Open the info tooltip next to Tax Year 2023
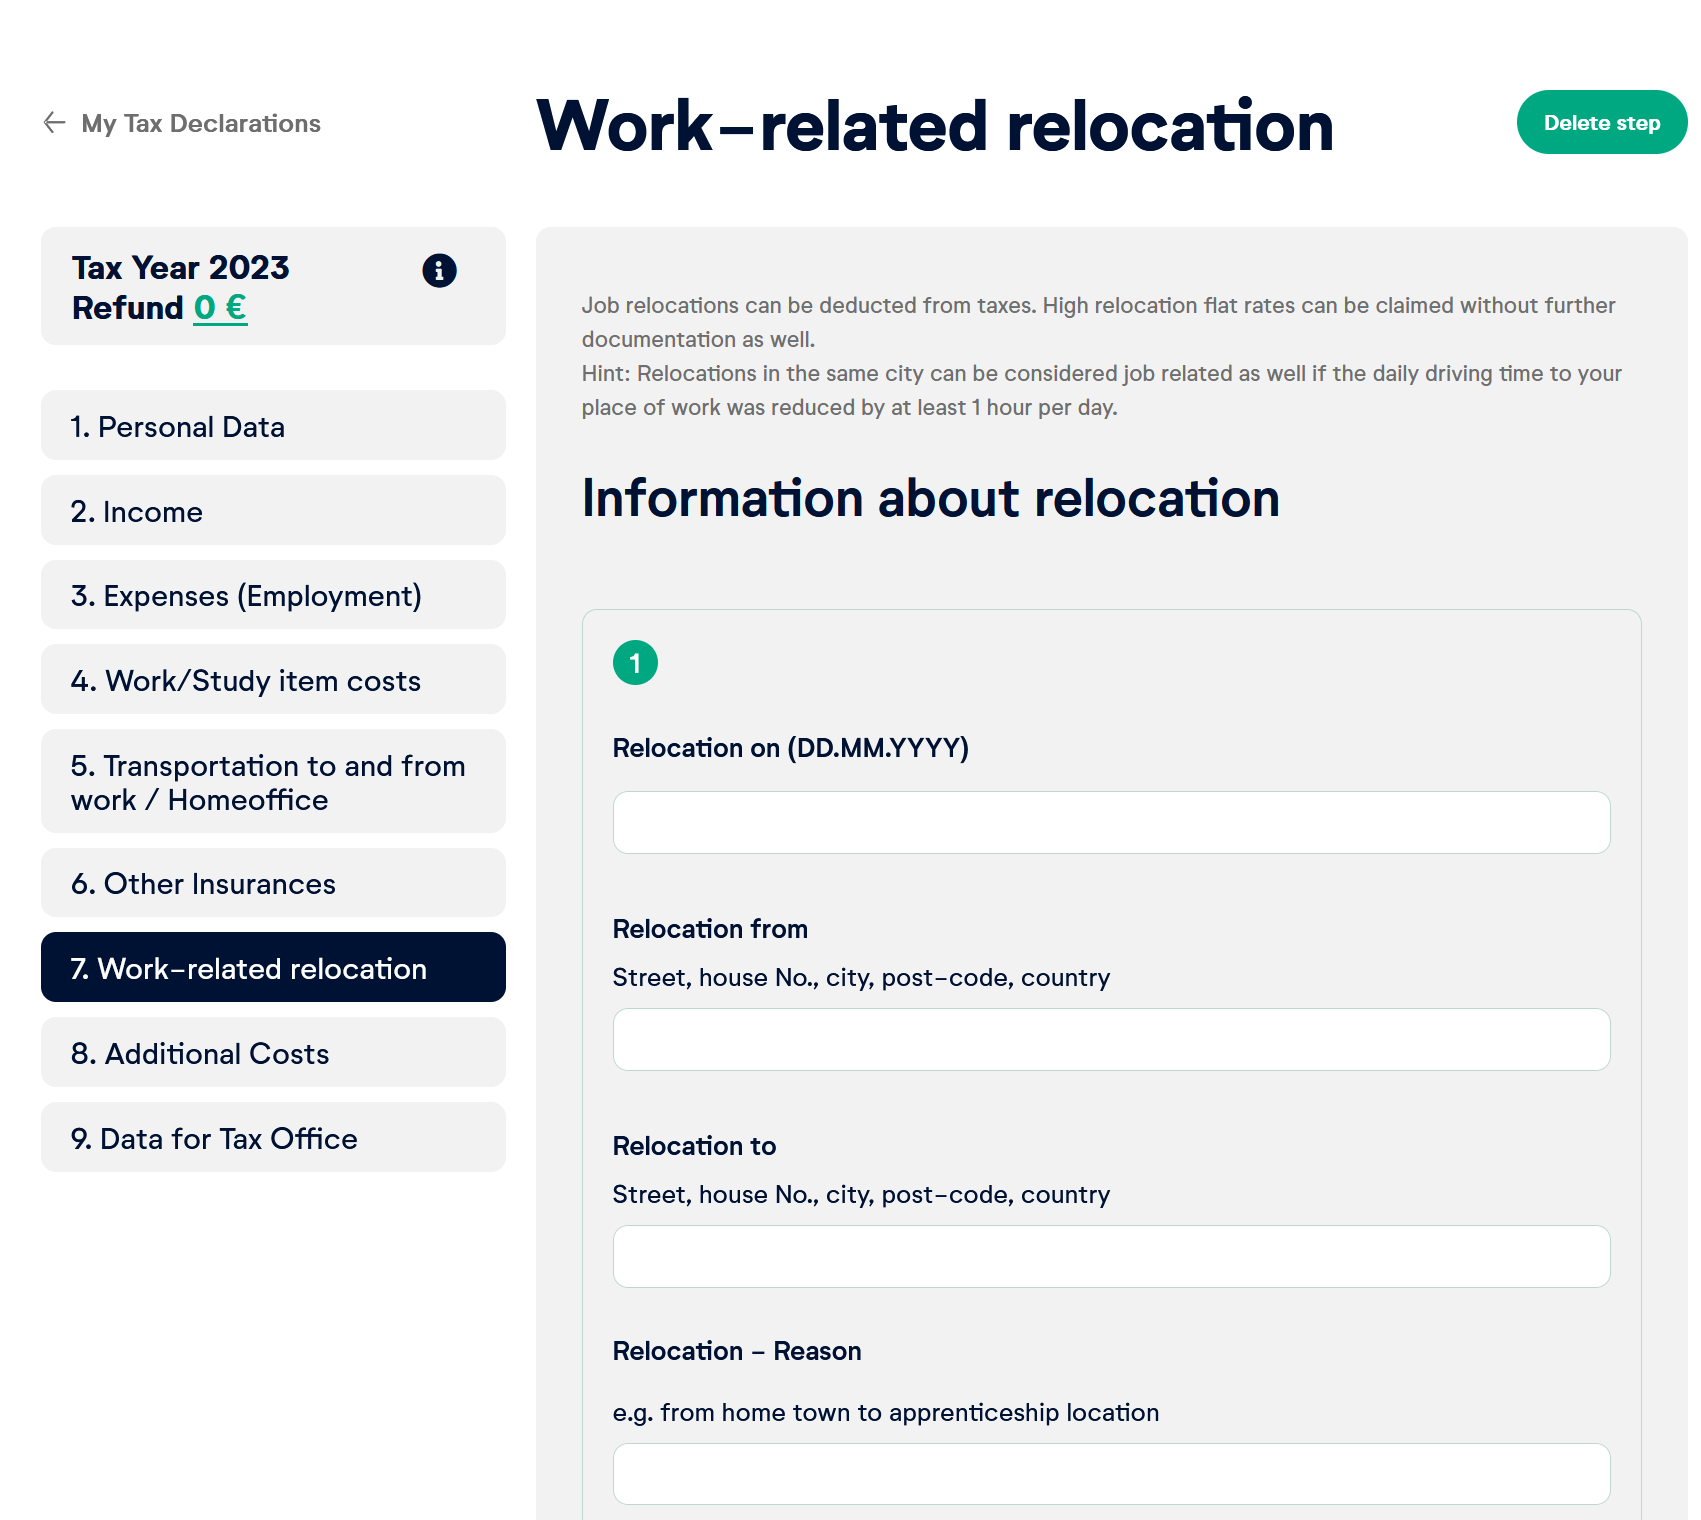 point(438,269)
